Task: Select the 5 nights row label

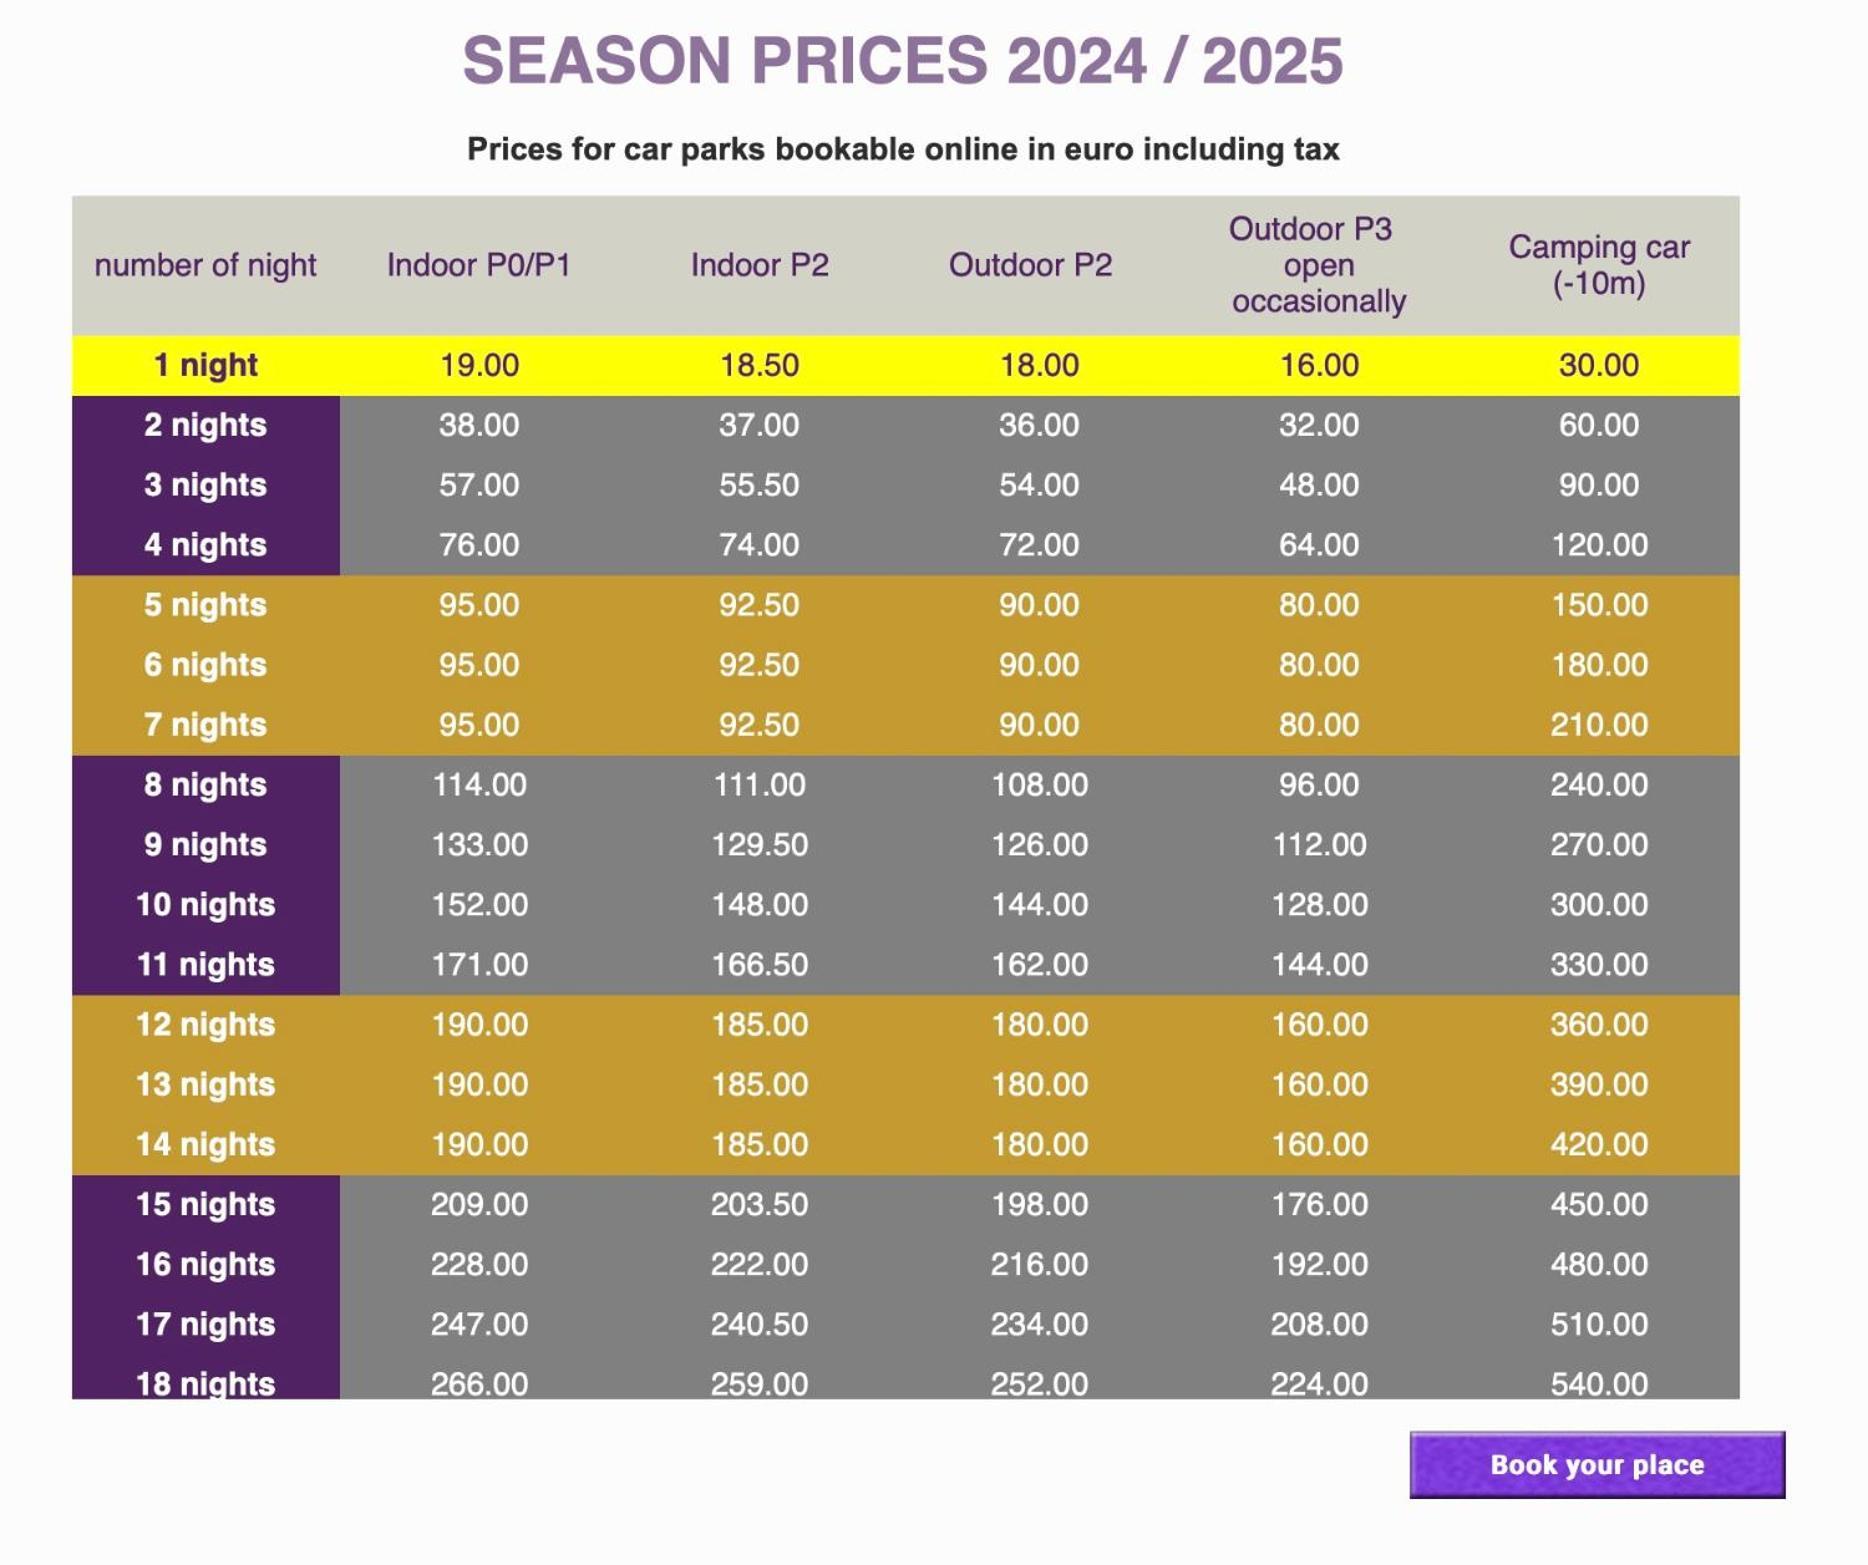Action: (x=205, y=605)
